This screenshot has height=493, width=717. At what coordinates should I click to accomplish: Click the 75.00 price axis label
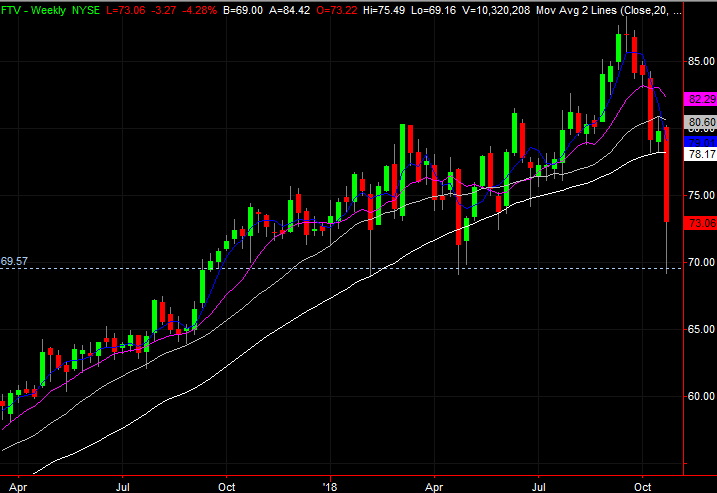pyautogui.click(x=701, y=195)
